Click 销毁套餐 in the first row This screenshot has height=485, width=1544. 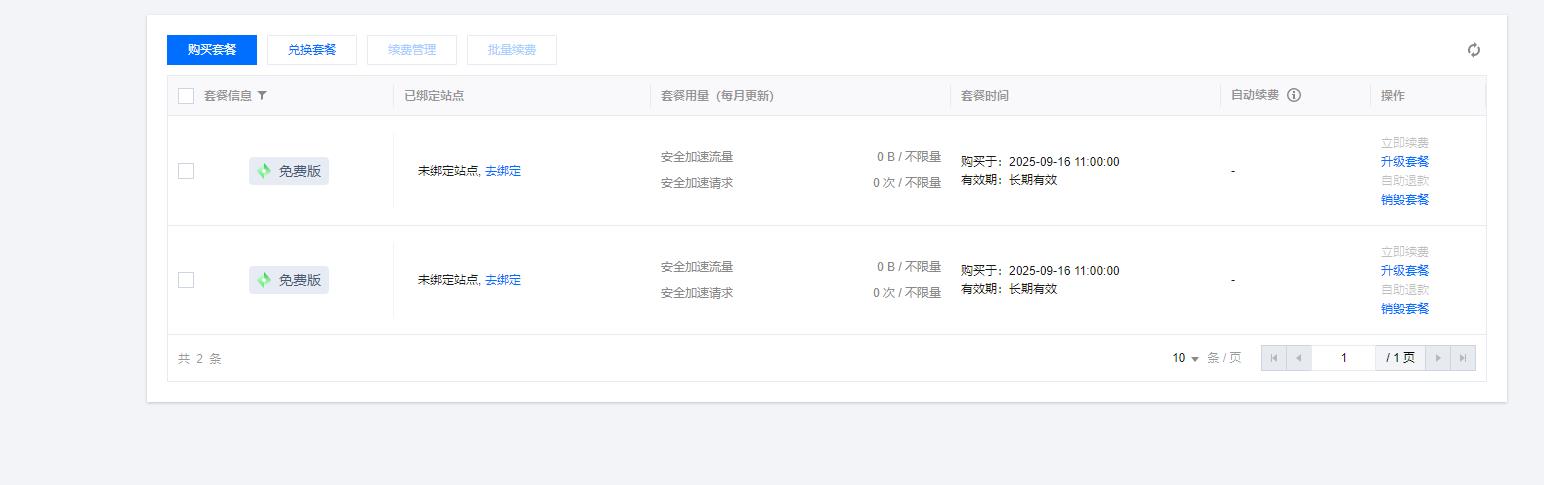[x=1405, y=200]
